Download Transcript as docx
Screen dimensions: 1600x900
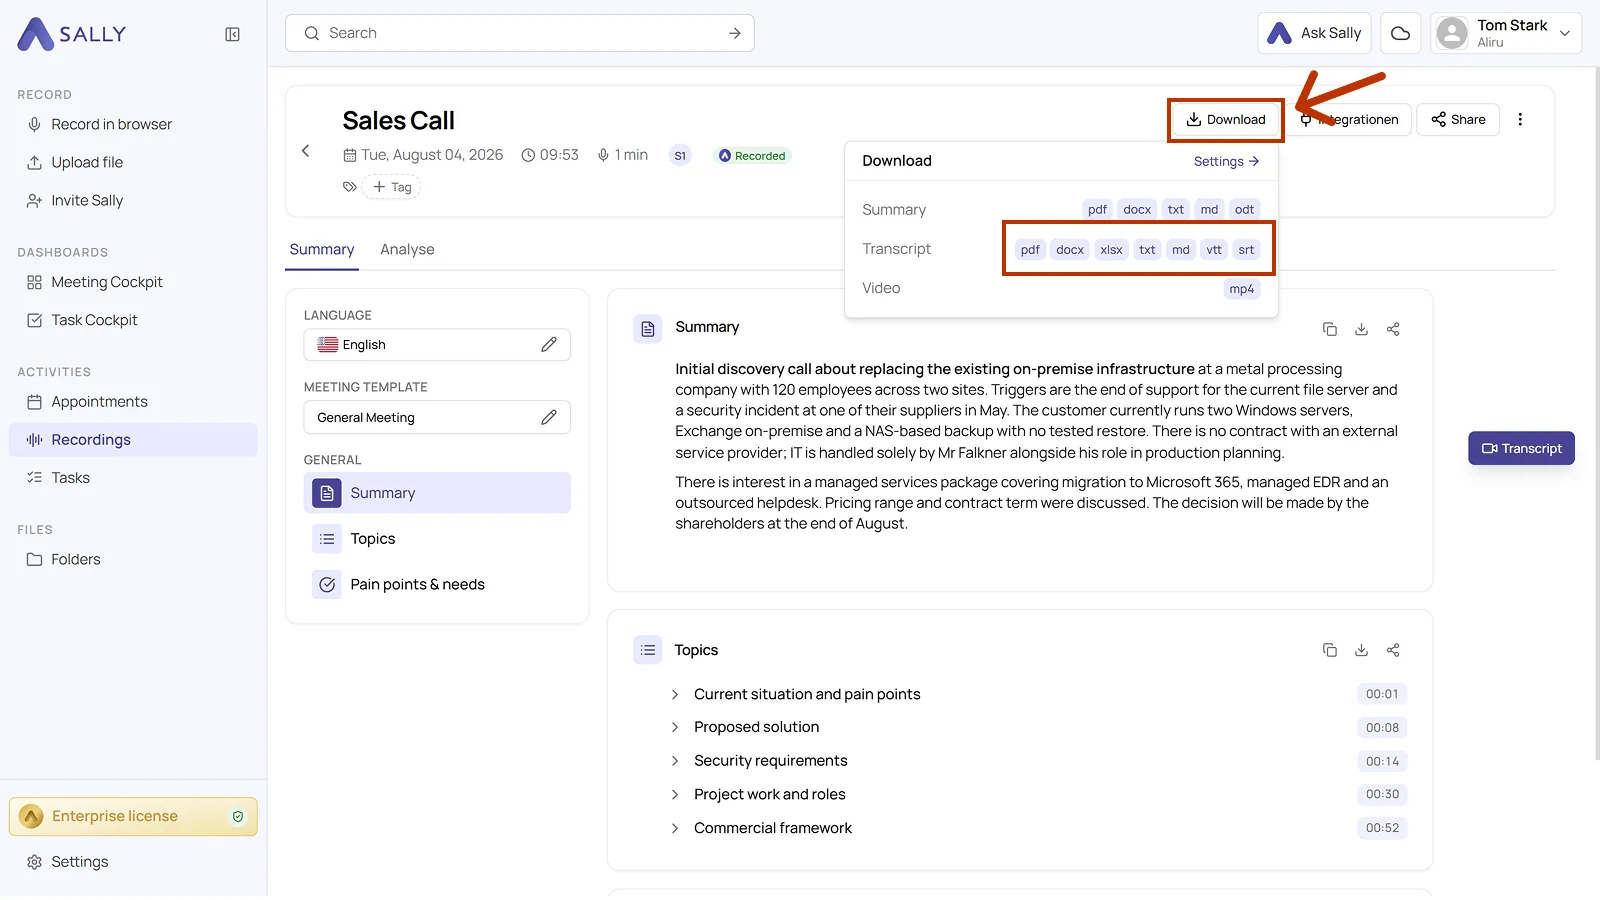pyautogui.click(x=1070, y=250)
